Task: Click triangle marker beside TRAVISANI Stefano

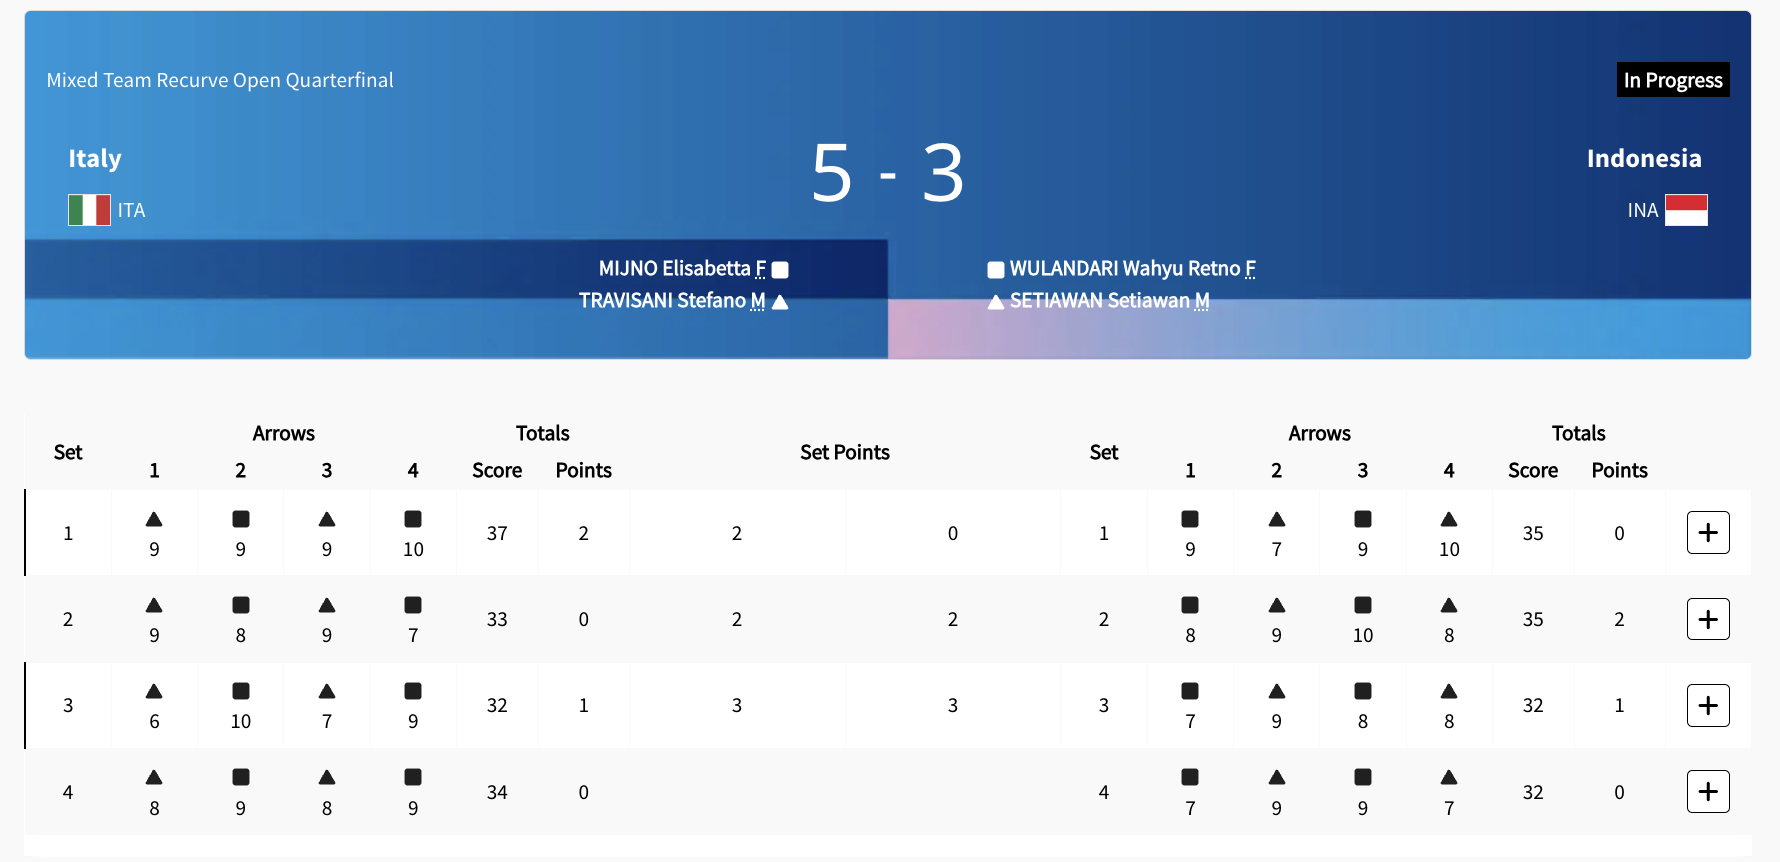Action: coord(781,302)
